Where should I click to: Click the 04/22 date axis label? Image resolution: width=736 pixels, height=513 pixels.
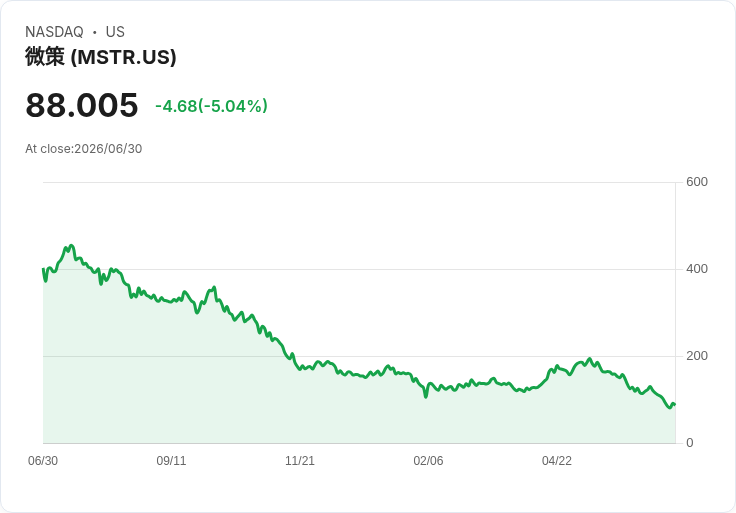(557, 461)
